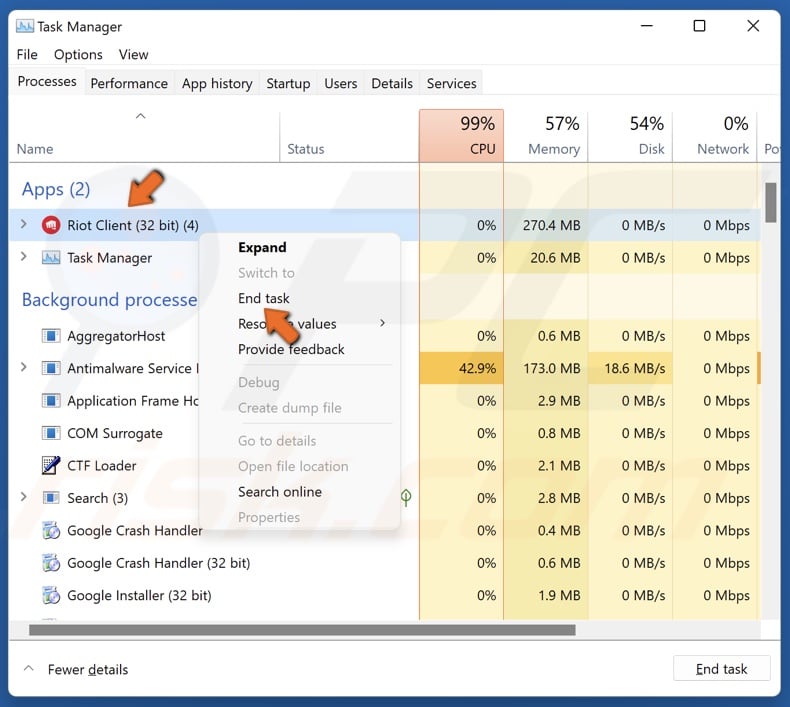Open the Resource values submenu arrow
Image resolution: width=790 pixels, height=707 pixels.
[382, 323]
